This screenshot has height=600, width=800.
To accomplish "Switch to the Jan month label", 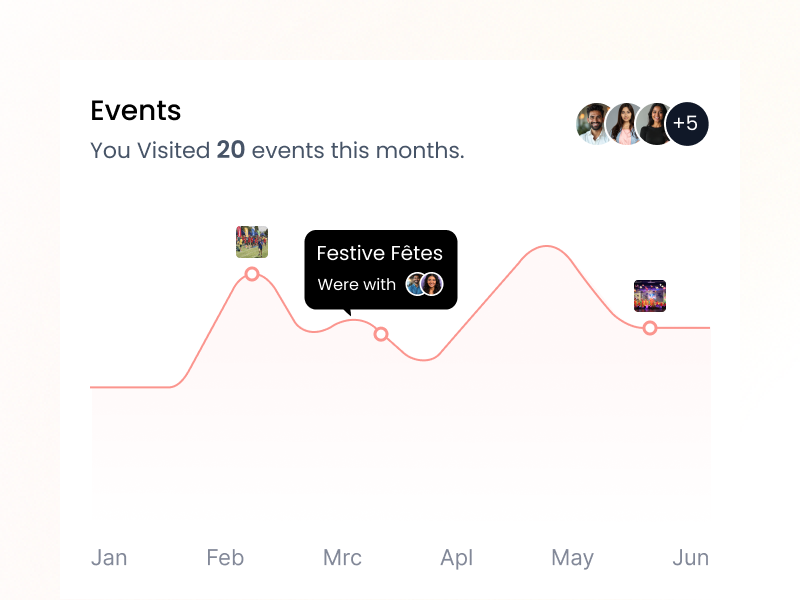I will coord(109,558).
